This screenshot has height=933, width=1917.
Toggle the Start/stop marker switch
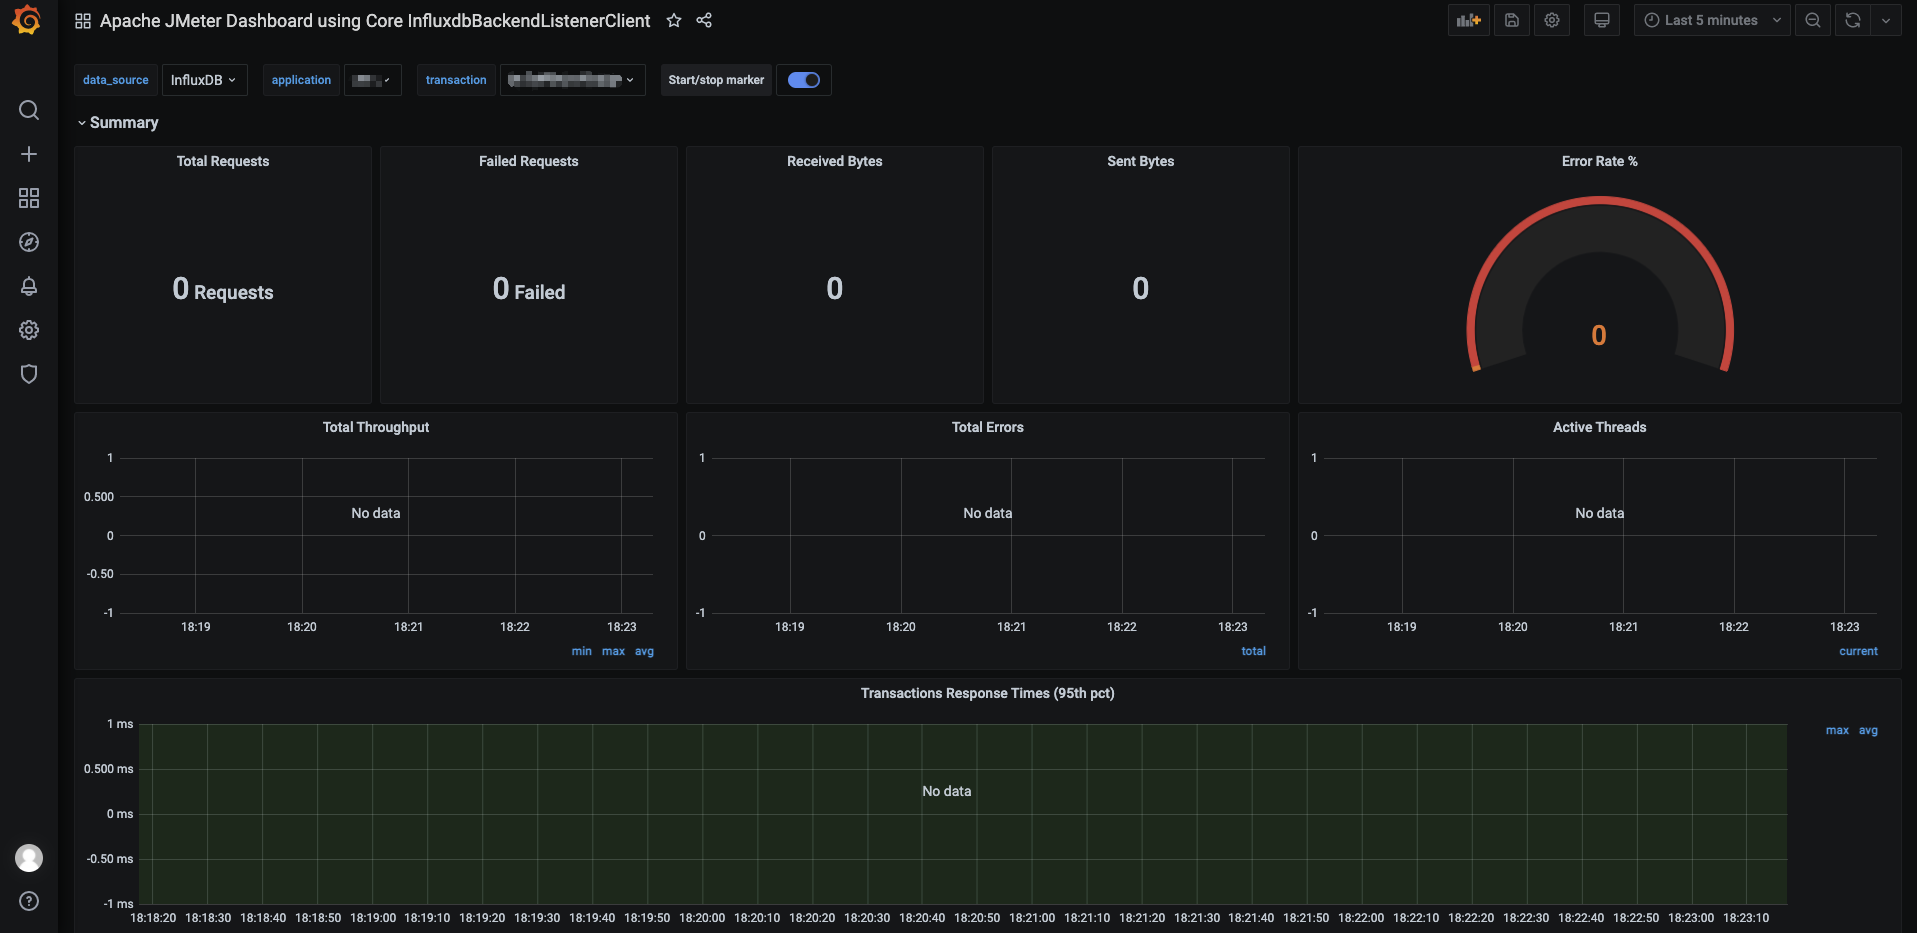pyautogui.click(x=804, y=80)
